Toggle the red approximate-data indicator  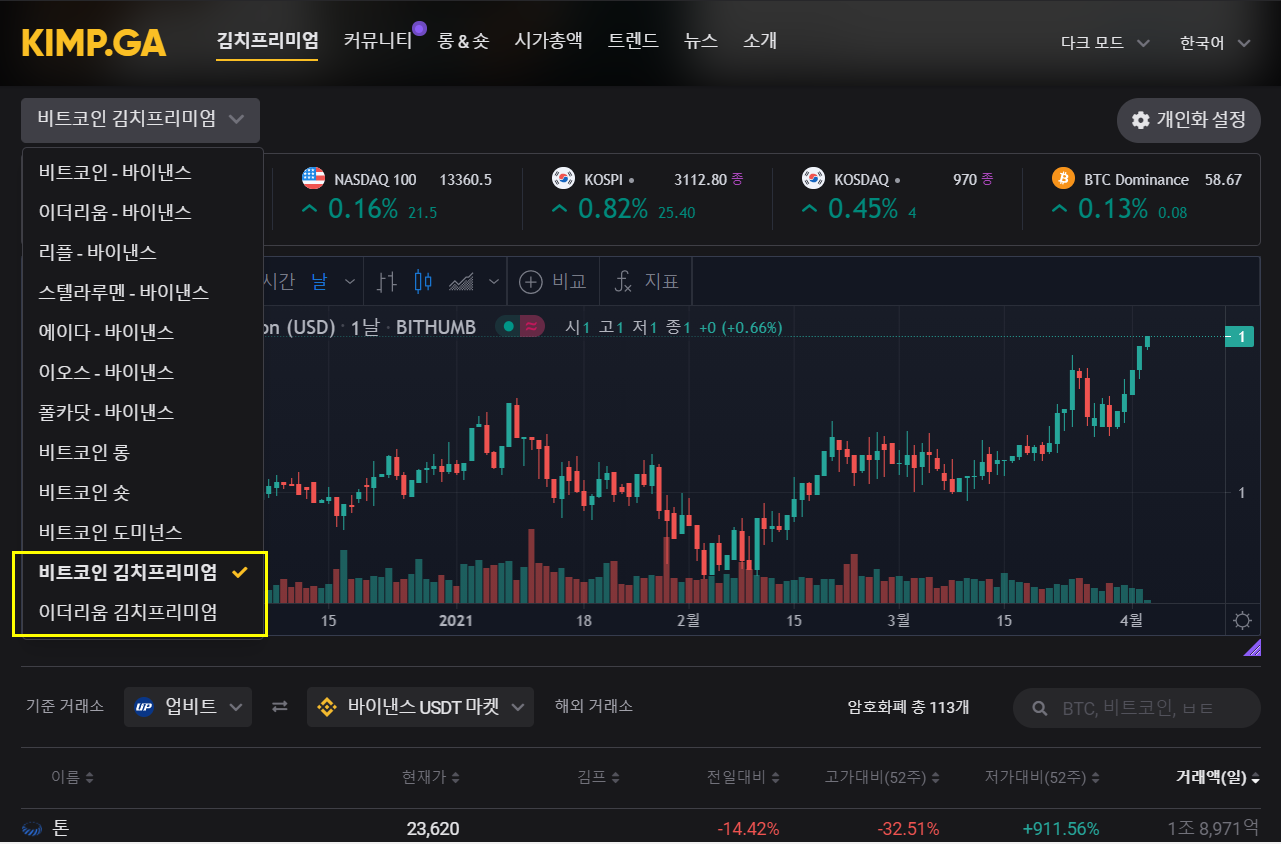(x=533, y=327)
